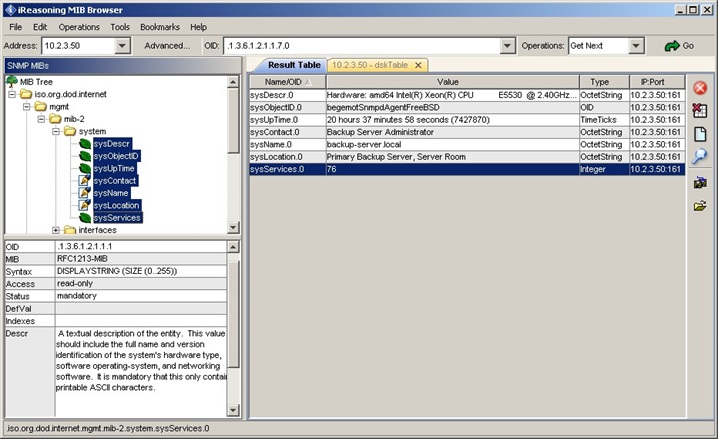Click the iReasoning app icon in title bar
The width and height of the screenshot is (718, 439).
pyautogui.click(x=10, y=10)
